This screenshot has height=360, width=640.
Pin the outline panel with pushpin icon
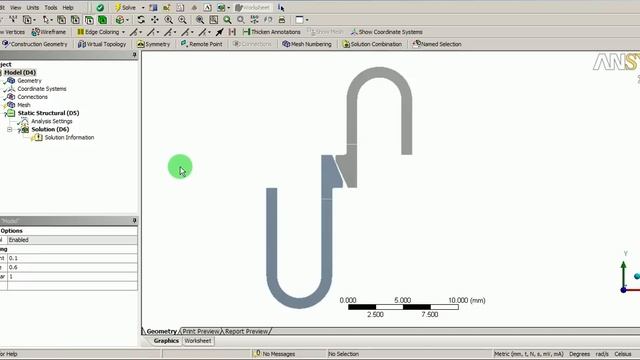coord(134,55)
